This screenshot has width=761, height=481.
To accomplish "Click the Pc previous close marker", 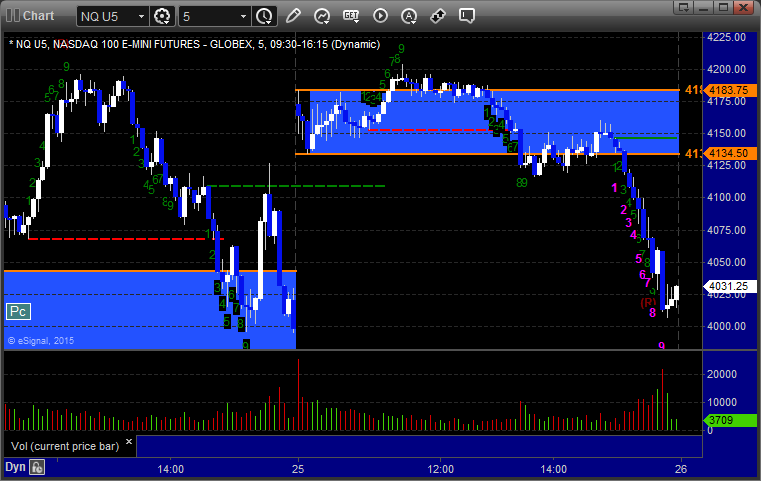I will [x=18, y=312].
